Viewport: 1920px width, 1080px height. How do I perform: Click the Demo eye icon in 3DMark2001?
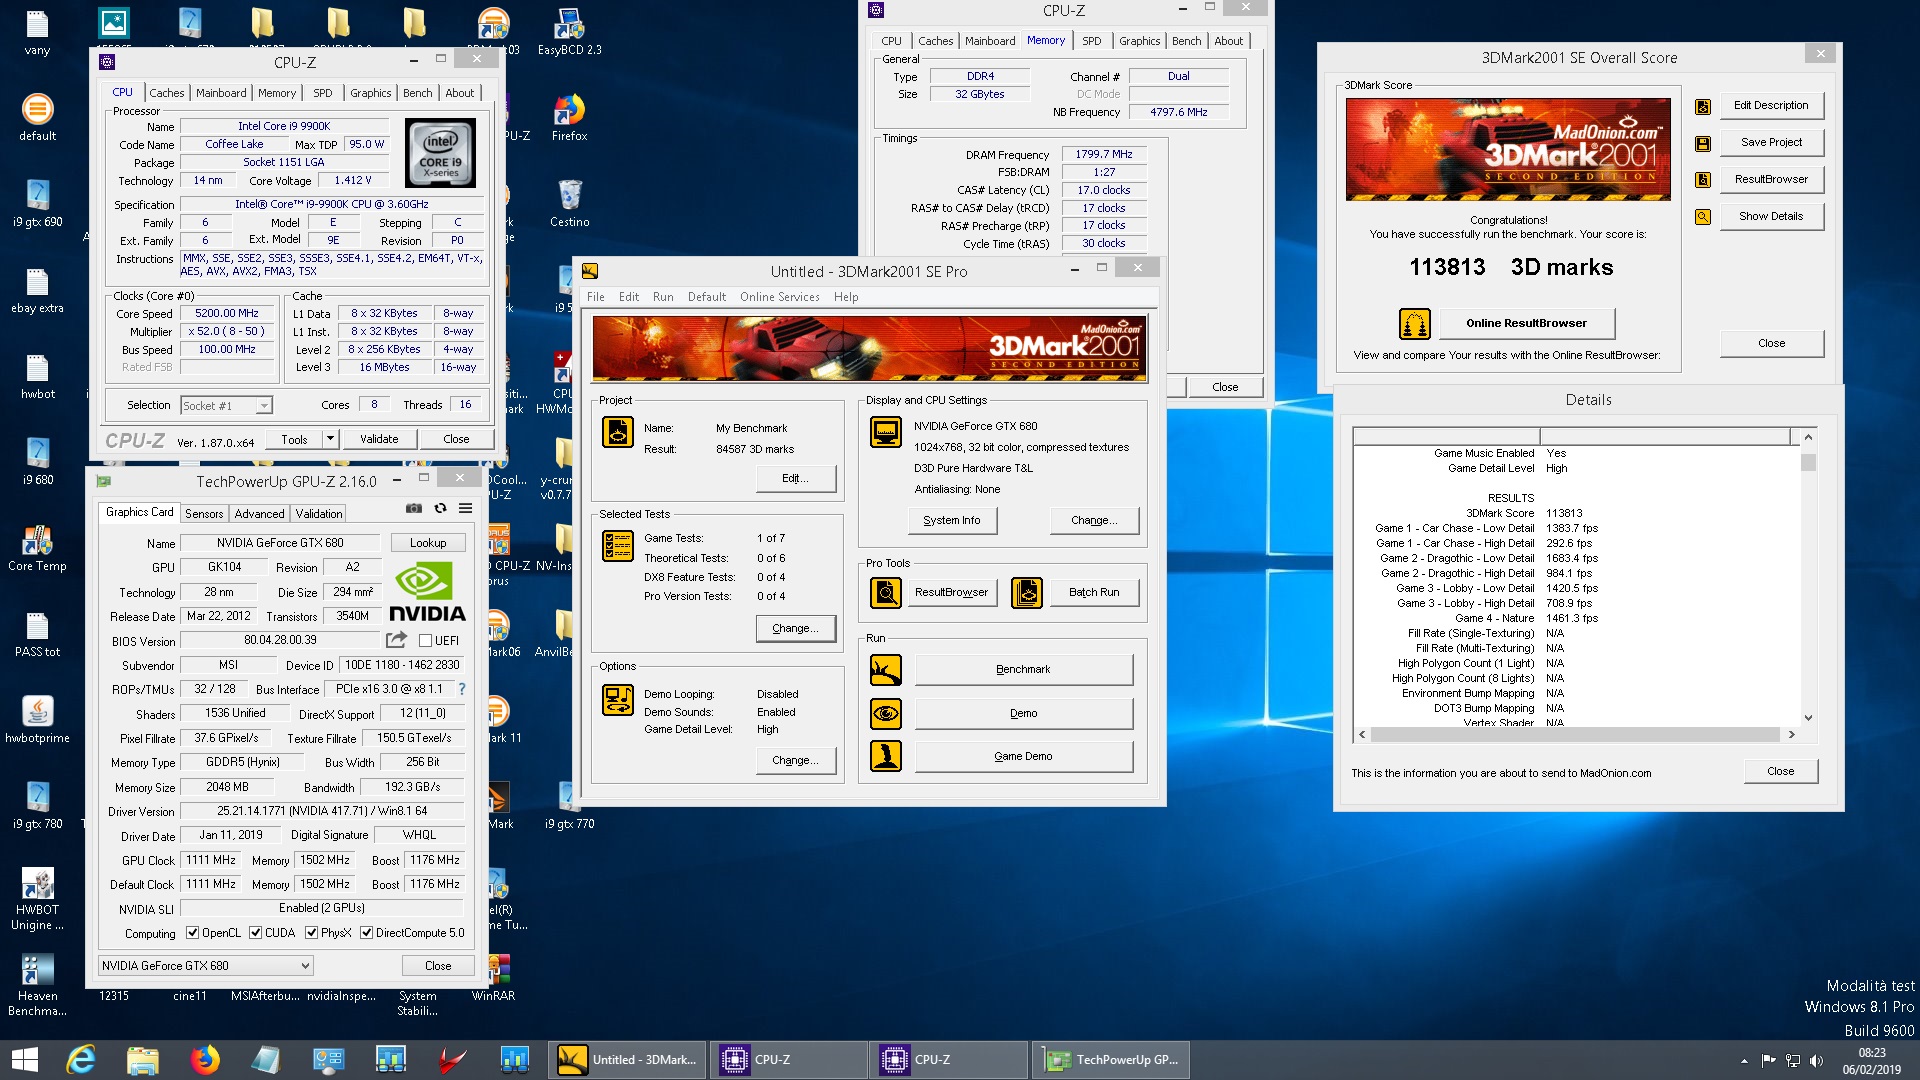tap(885, 713)
